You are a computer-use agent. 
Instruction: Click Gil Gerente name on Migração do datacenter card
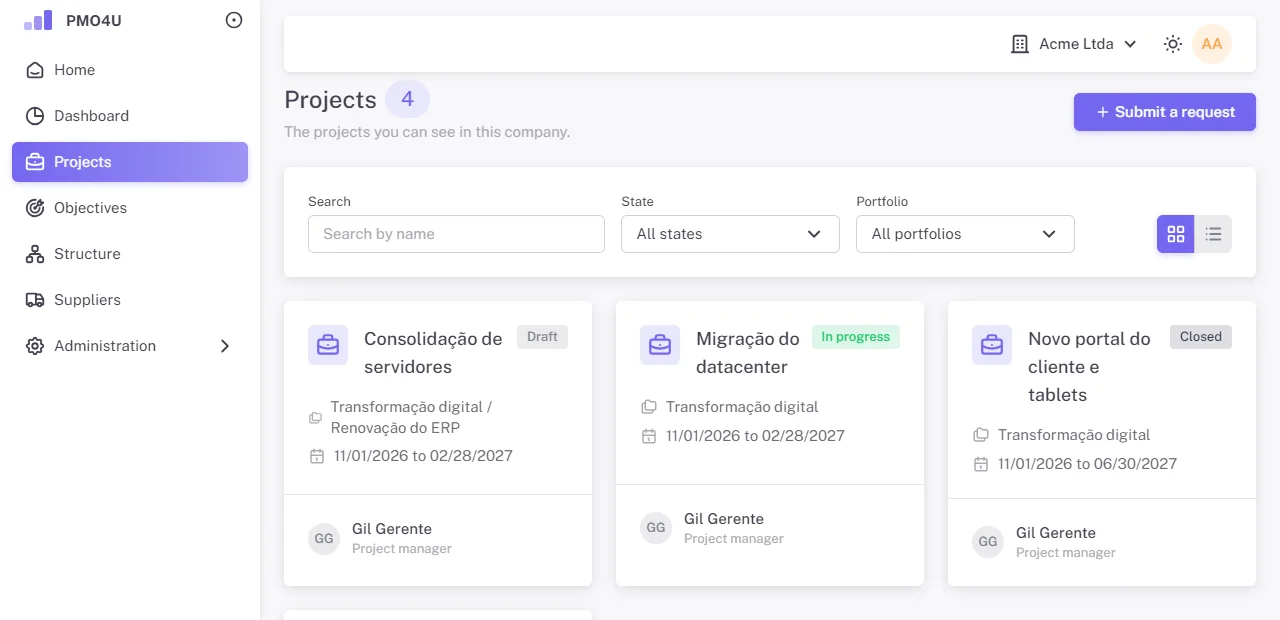click(724, 519)
